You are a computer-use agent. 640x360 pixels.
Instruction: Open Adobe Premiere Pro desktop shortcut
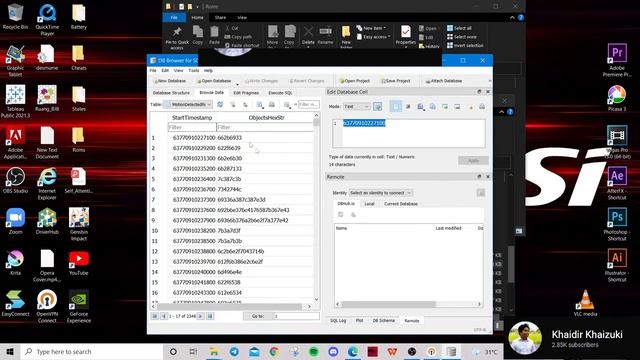pyautogui.click(x=617, y=60)
